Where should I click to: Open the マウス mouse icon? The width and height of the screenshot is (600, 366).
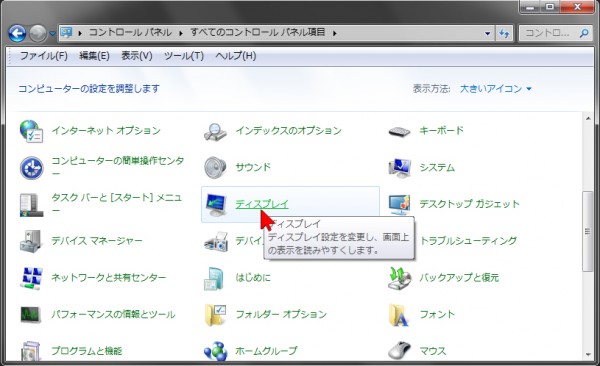click(x=399, y=350)
